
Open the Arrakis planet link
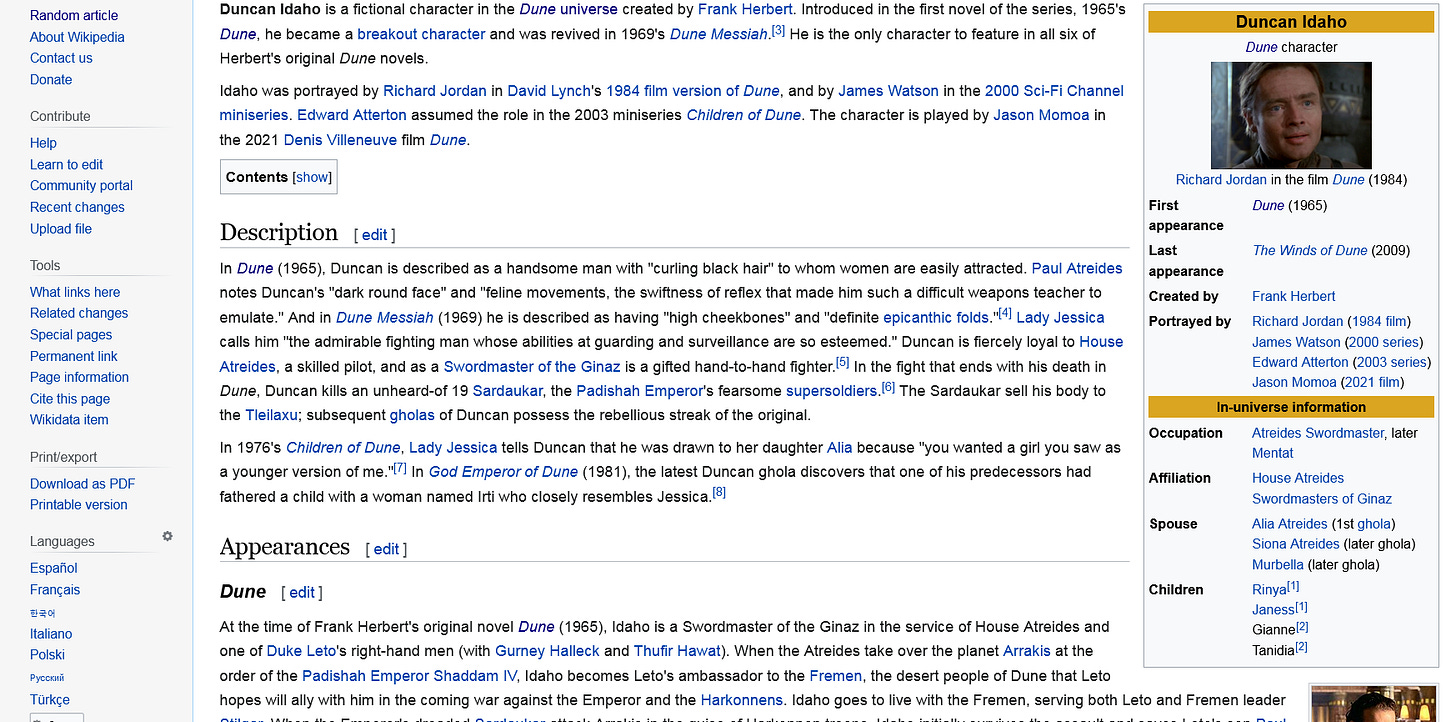[1027, 651]
